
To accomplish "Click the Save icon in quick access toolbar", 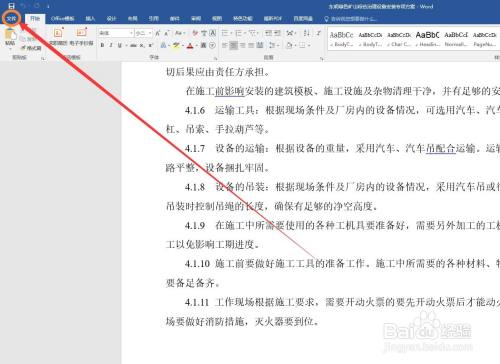I will pos(11,6).
